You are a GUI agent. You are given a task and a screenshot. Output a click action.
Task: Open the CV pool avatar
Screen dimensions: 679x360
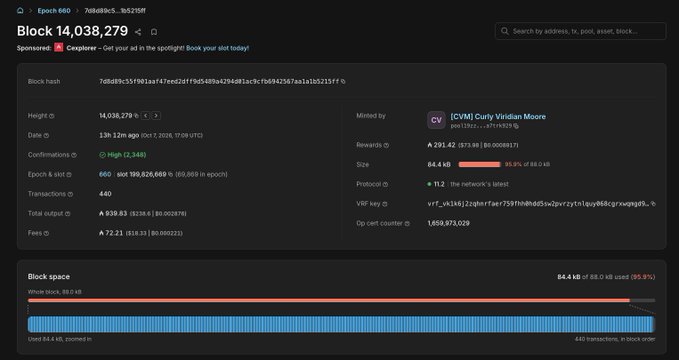[436, 120]
